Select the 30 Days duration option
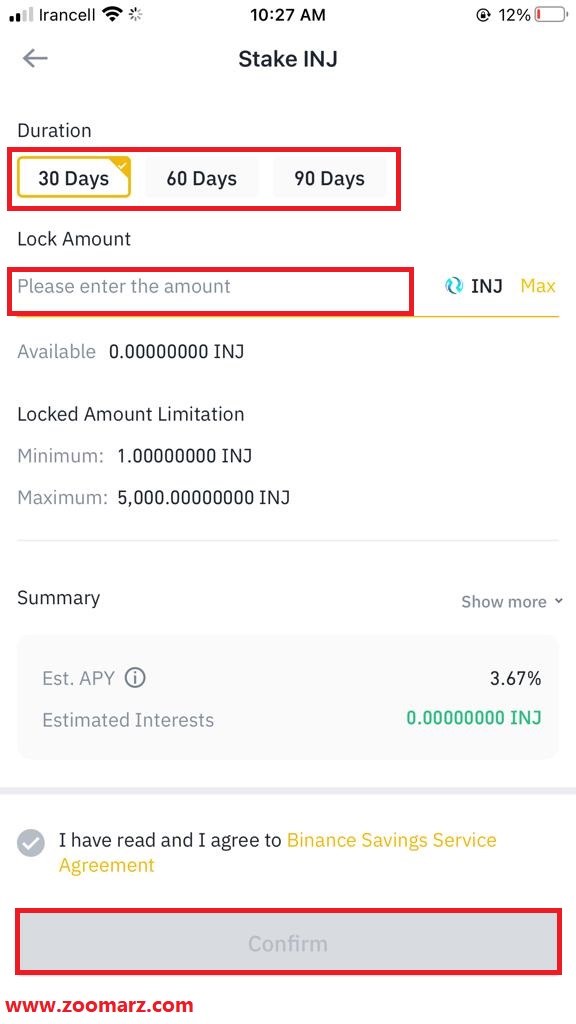Viewport: 576px width, 1024px height. point(74,178)
